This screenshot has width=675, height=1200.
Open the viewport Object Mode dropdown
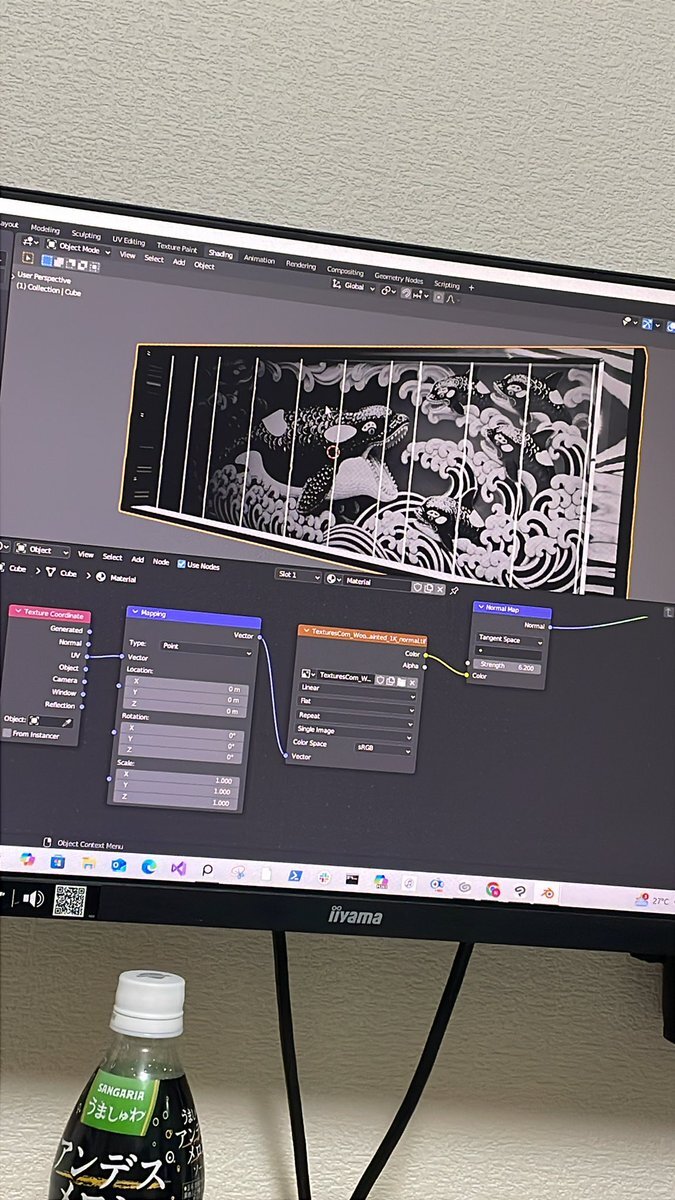point(78,248)
